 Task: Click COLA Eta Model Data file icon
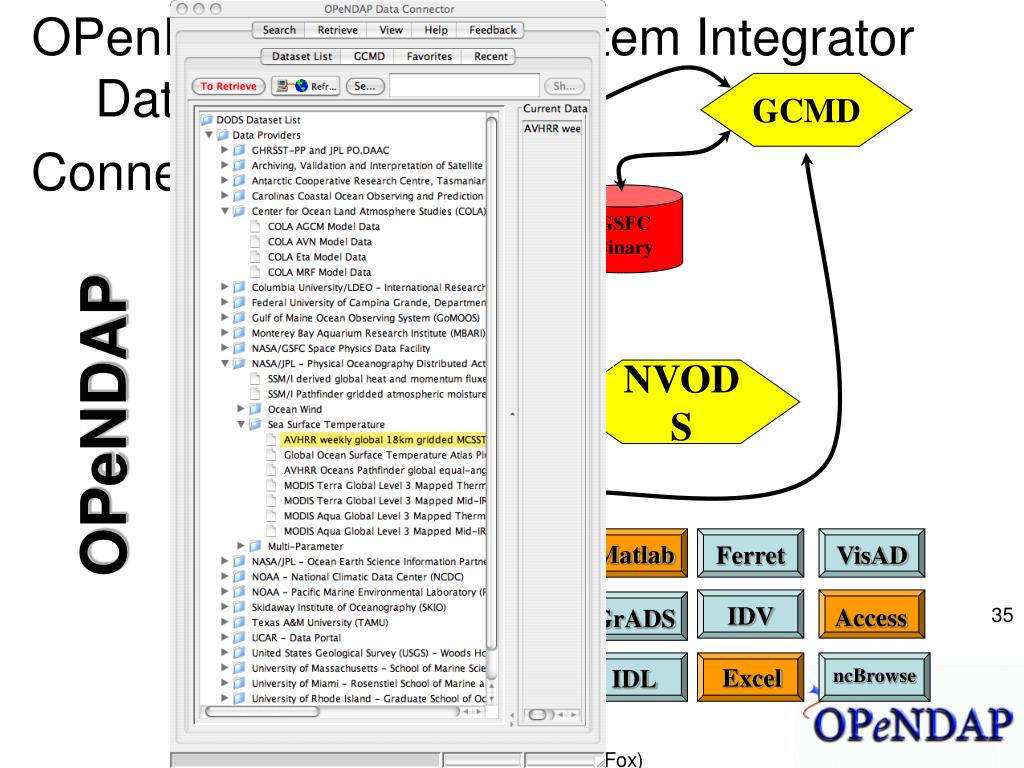coord(255,257)
